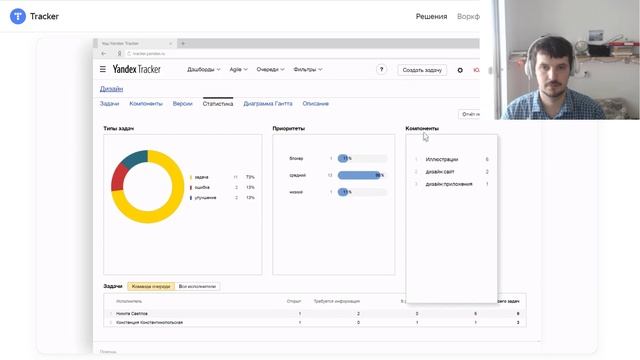Switch to the Версии tab
640x360 pixels.
pyautogui.click(x=182, y=104)
